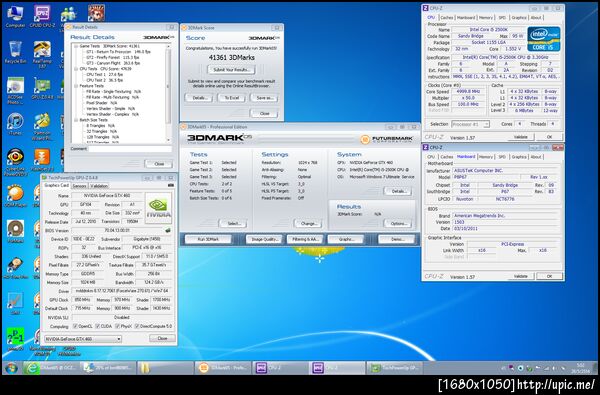This screenshot has height=395, width=600.
Task: Click the NVIDIA logo in GPU-Z
Action: [158, 208]
